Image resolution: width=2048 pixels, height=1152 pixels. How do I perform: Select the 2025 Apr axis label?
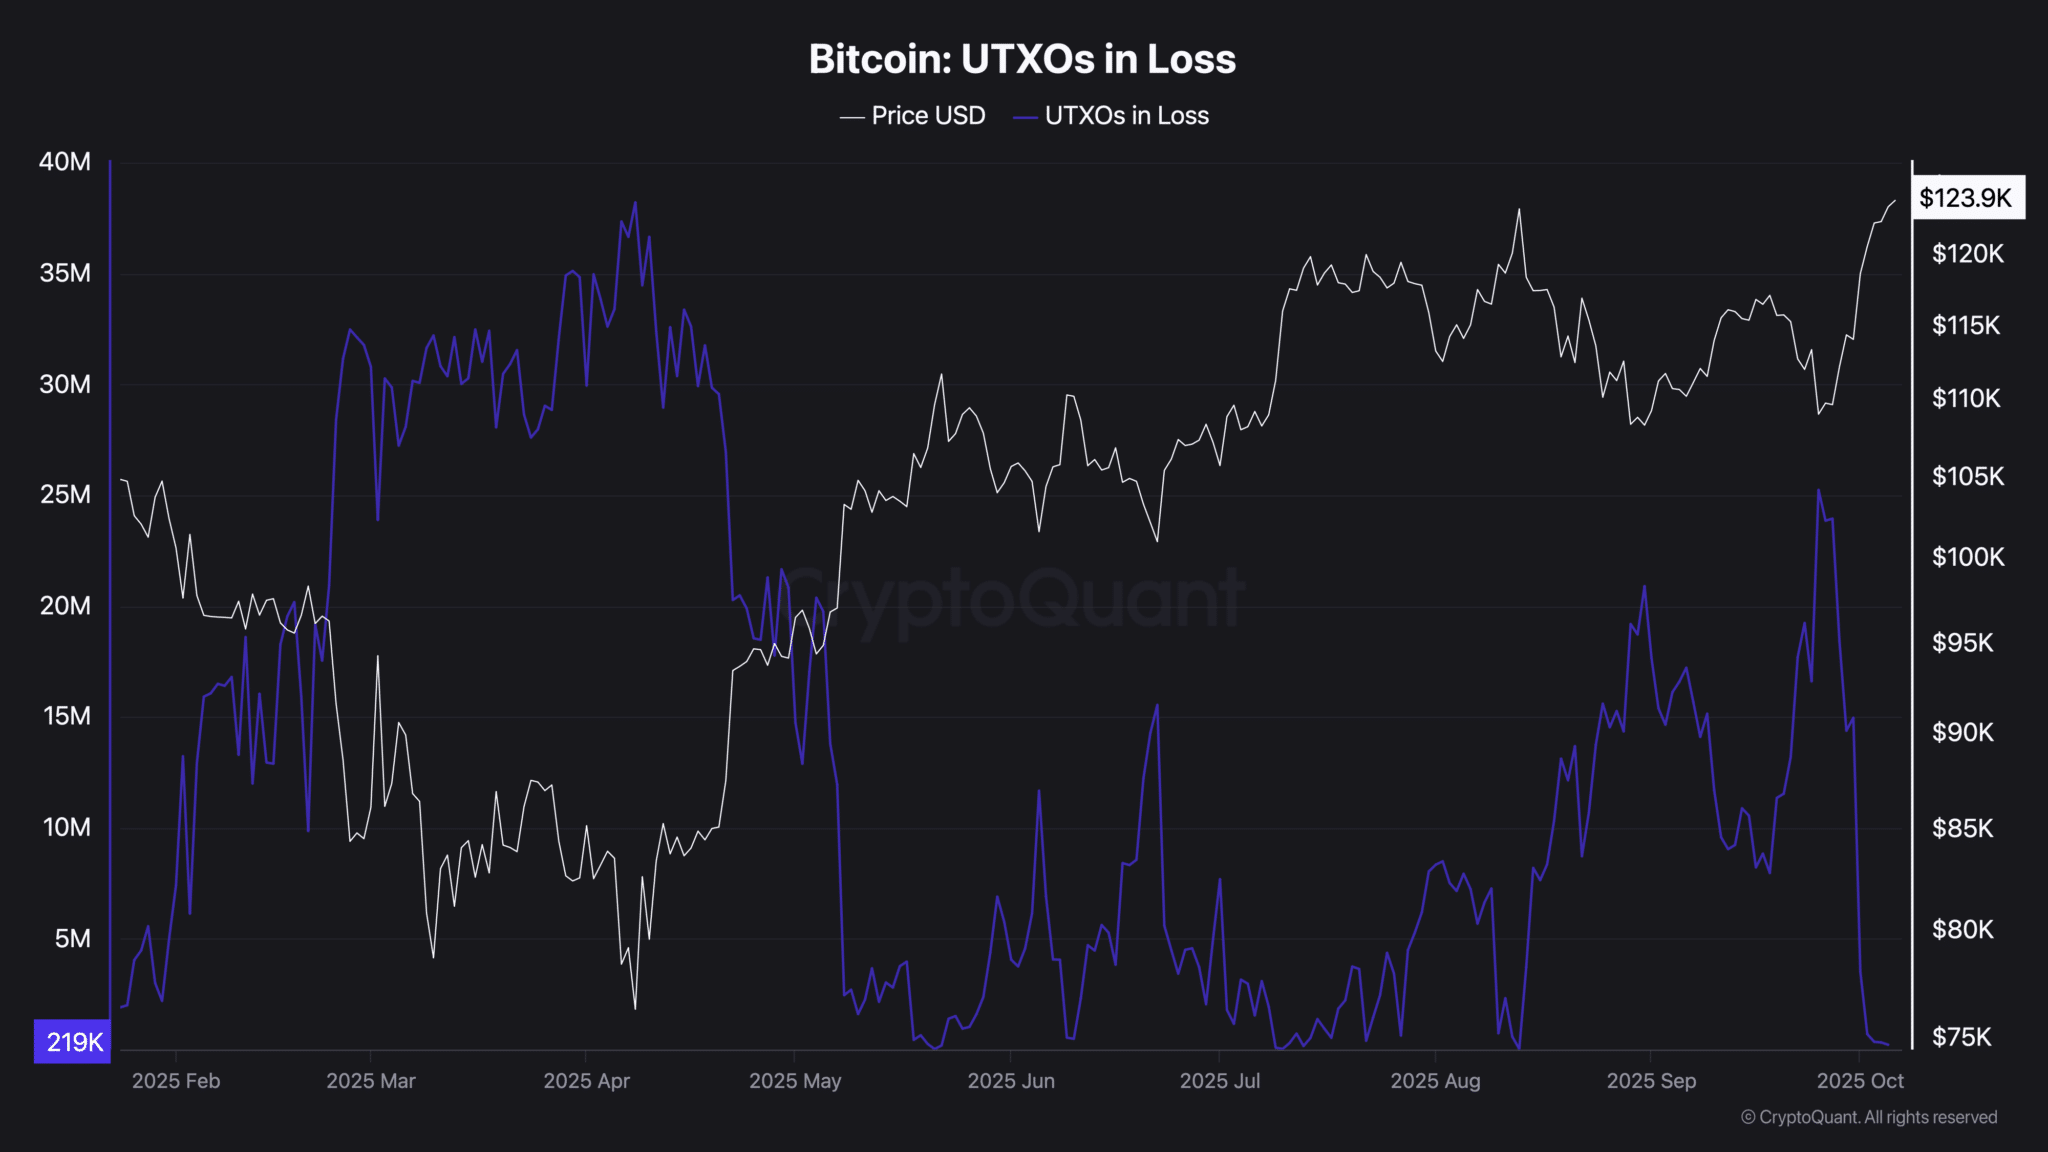586,1081
